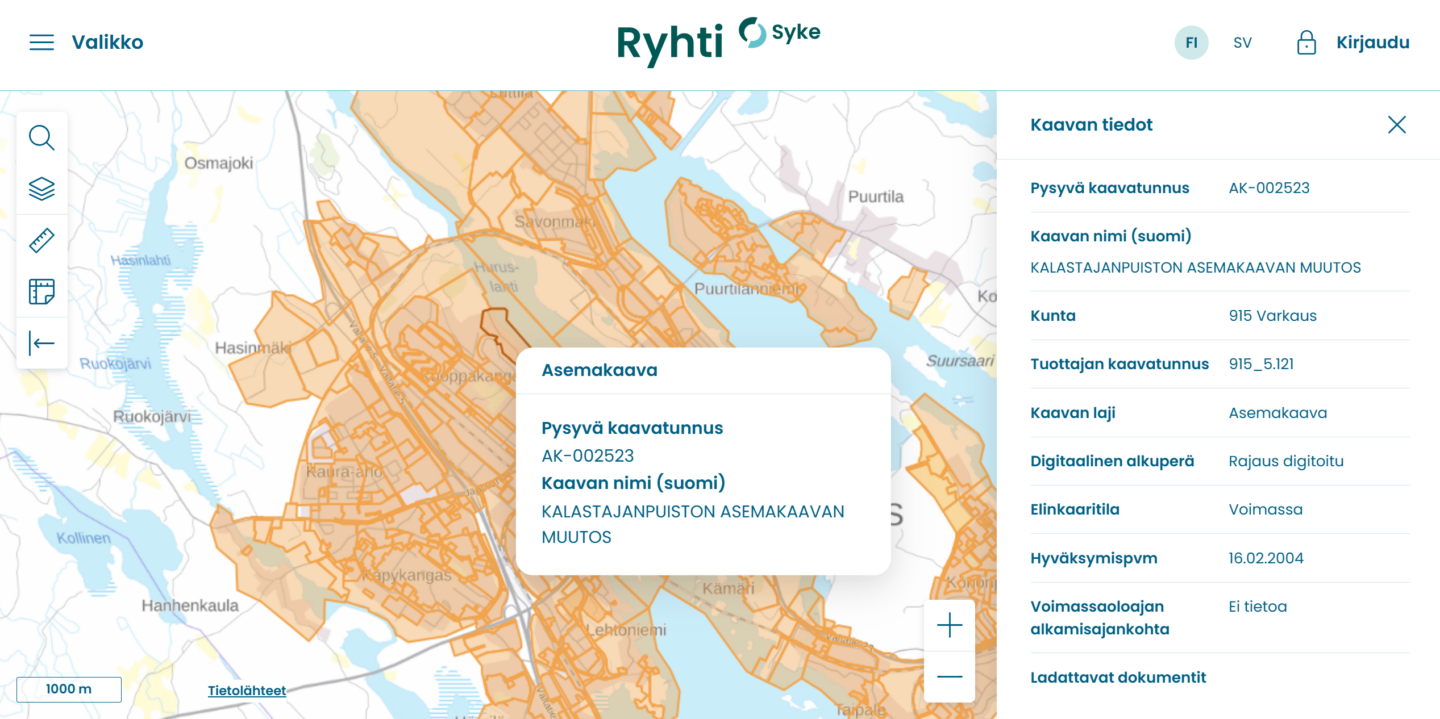The width and height of the screenshot is (1440, 719).
Task: Click the Valikko menu label
Action: pos(107,42)
